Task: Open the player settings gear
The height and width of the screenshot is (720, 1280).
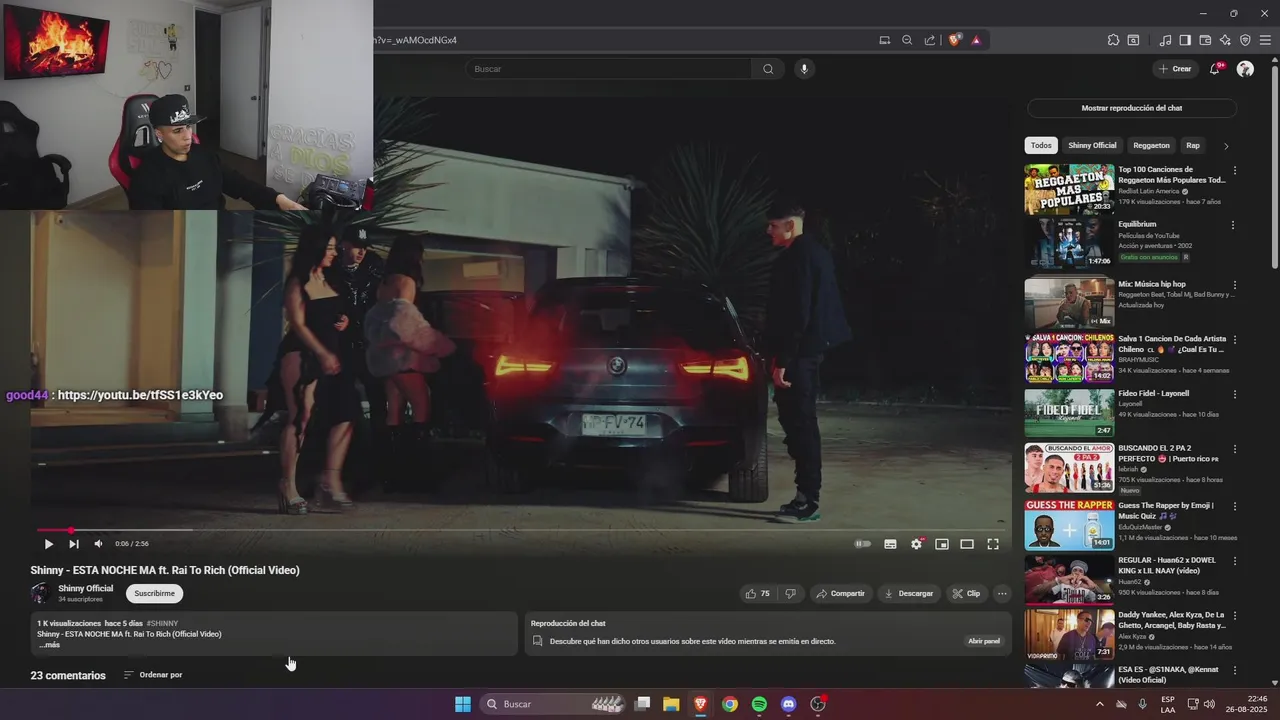Action: (x=916, y=544)
